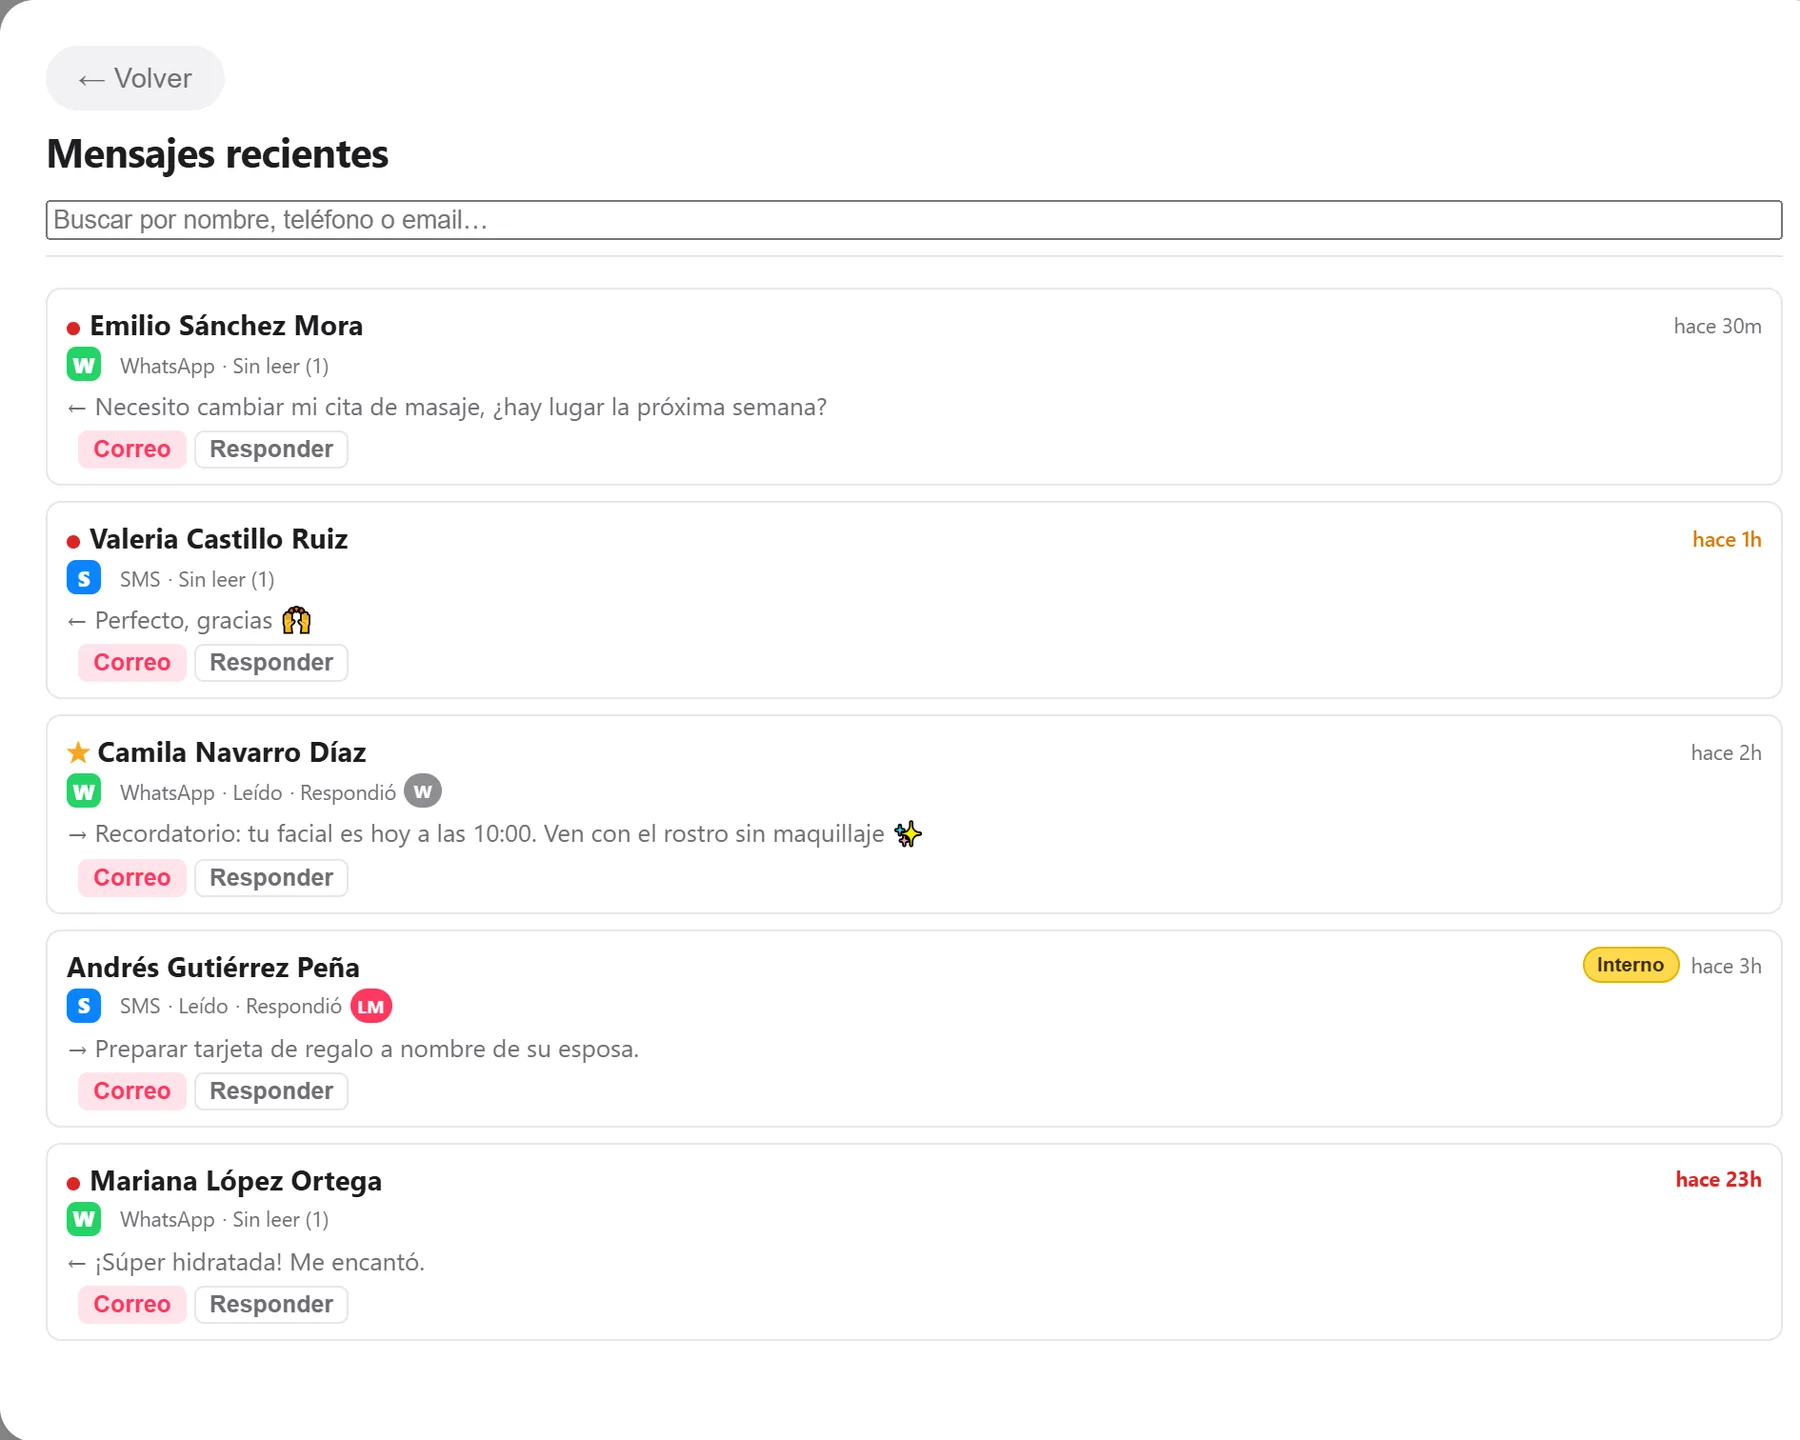Click the red 'hace 23h' timestamp

[1718, 1179]
